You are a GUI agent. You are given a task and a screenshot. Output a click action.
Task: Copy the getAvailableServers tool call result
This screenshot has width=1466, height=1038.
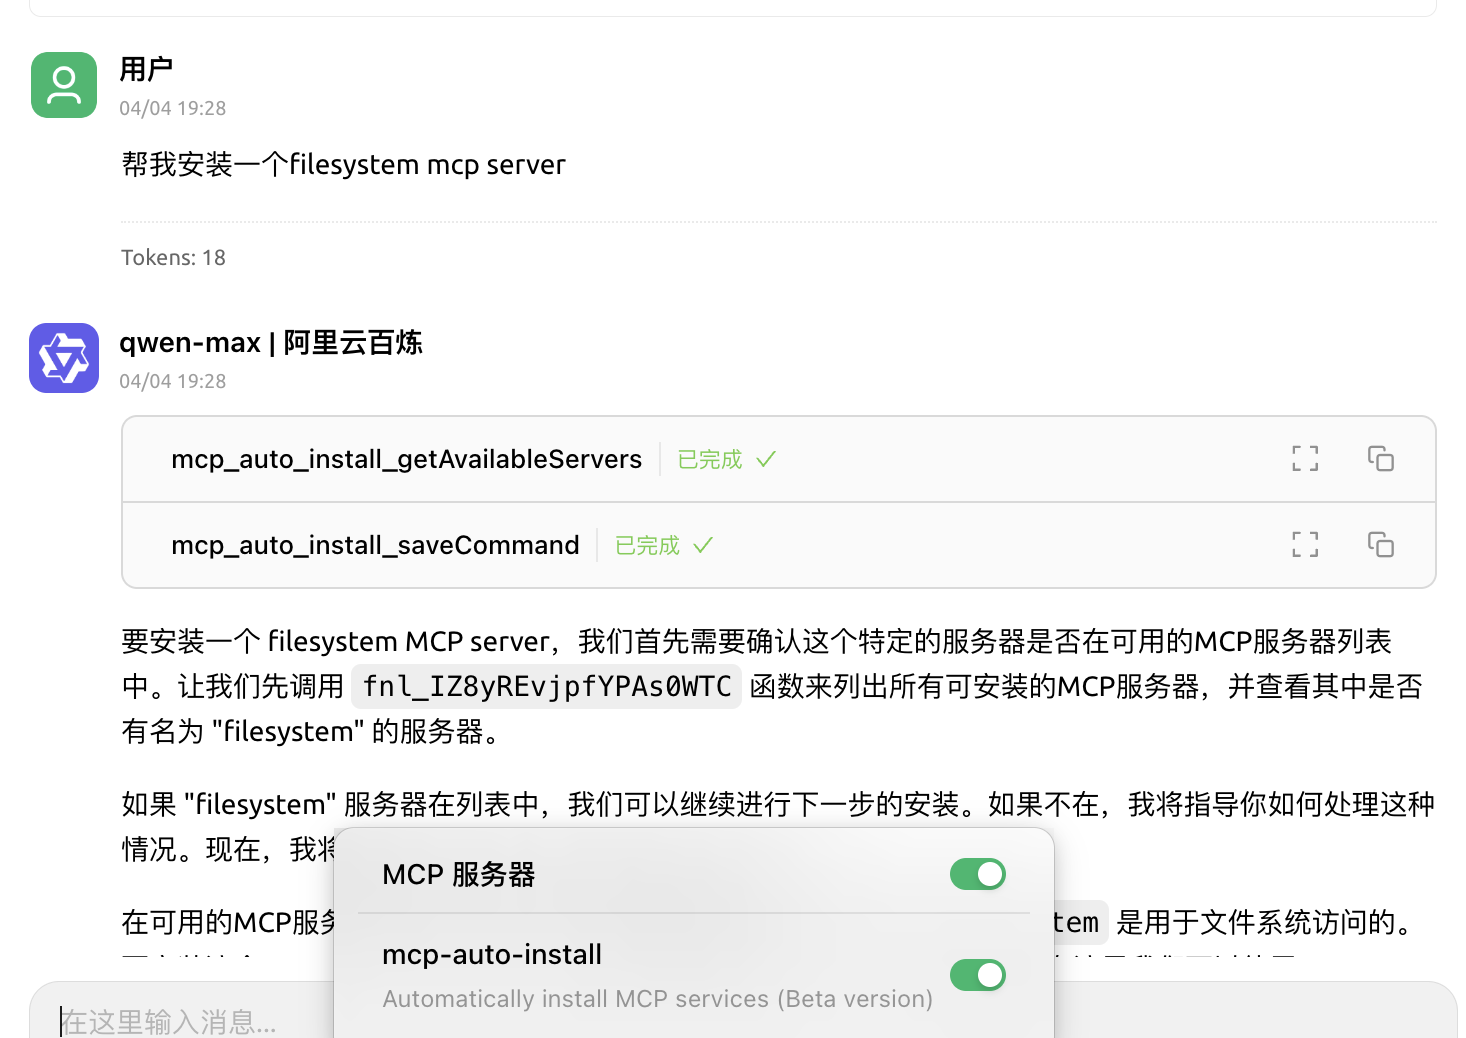(1381, 459)
